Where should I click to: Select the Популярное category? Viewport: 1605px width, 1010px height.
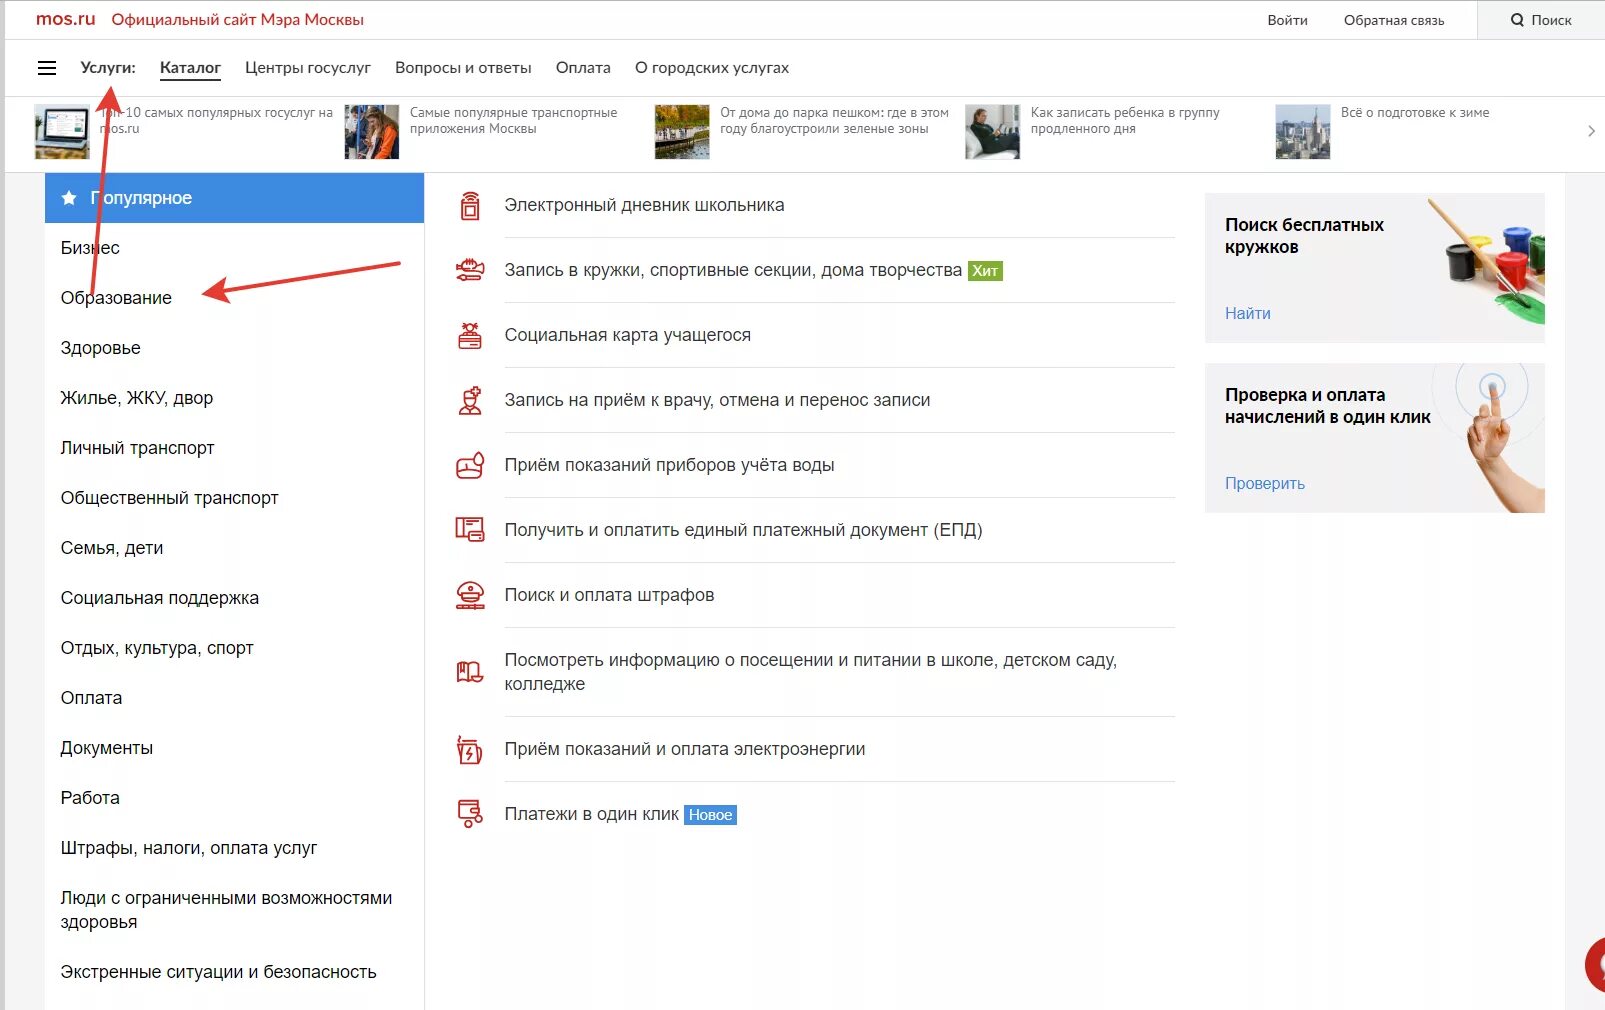[x=234, y=198]
